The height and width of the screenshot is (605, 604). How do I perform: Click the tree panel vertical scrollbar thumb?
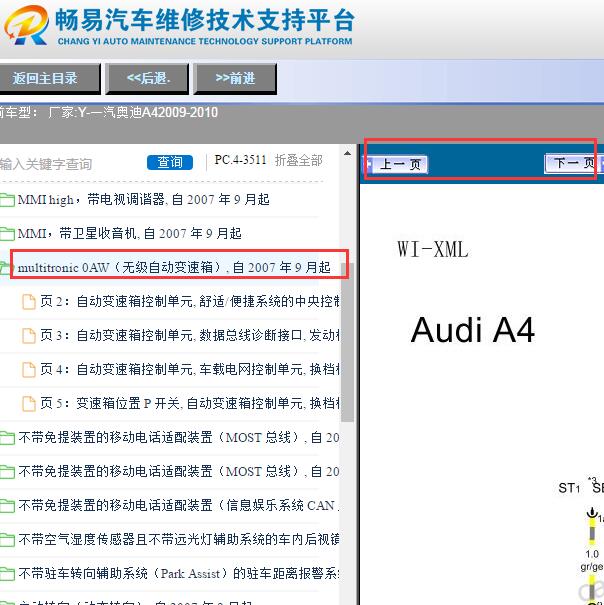click(x=347, y=341)
